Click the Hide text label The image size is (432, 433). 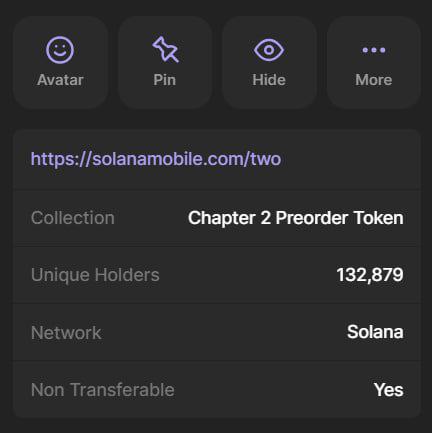269,80
